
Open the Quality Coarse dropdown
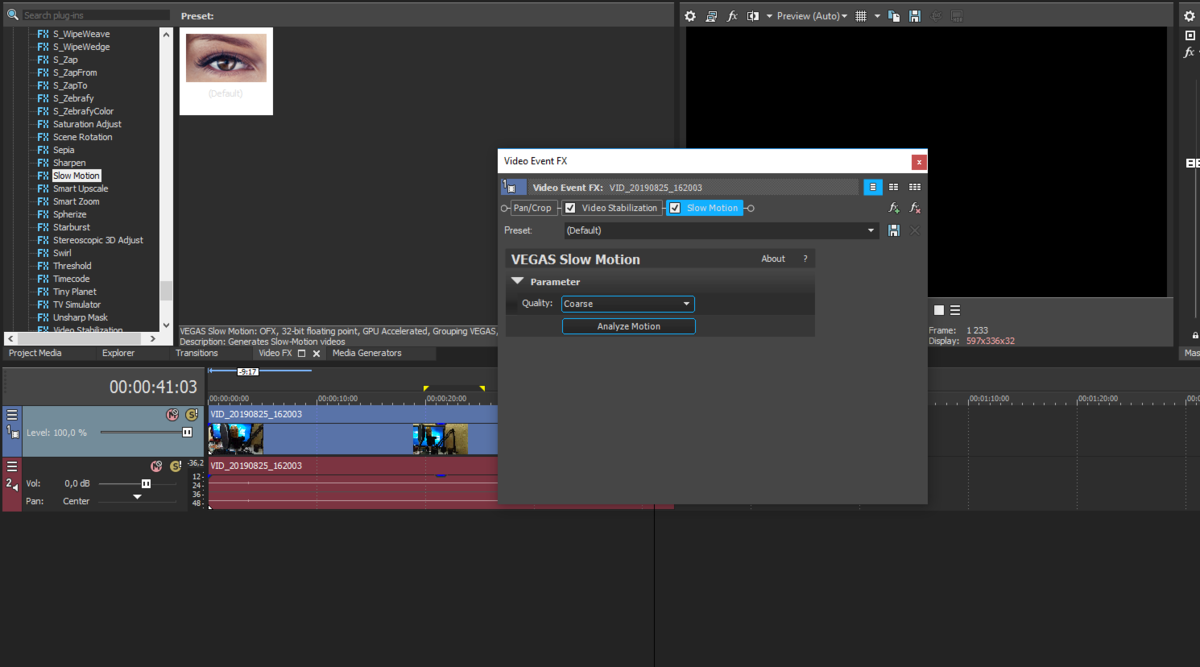point(628,304)
